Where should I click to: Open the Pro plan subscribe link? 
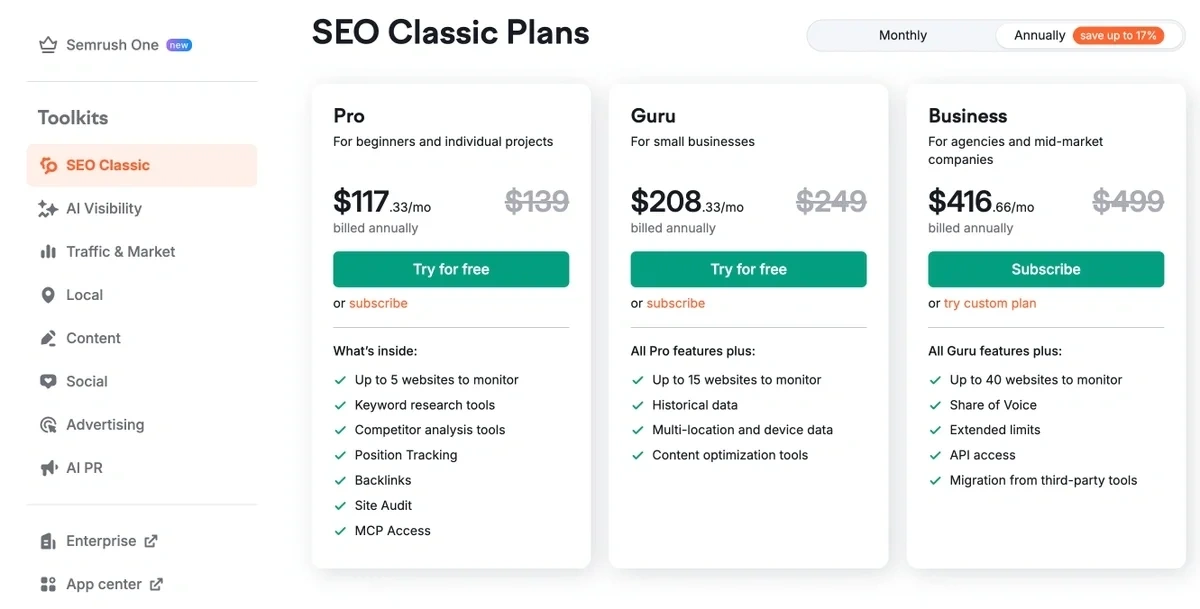point(378,303)
